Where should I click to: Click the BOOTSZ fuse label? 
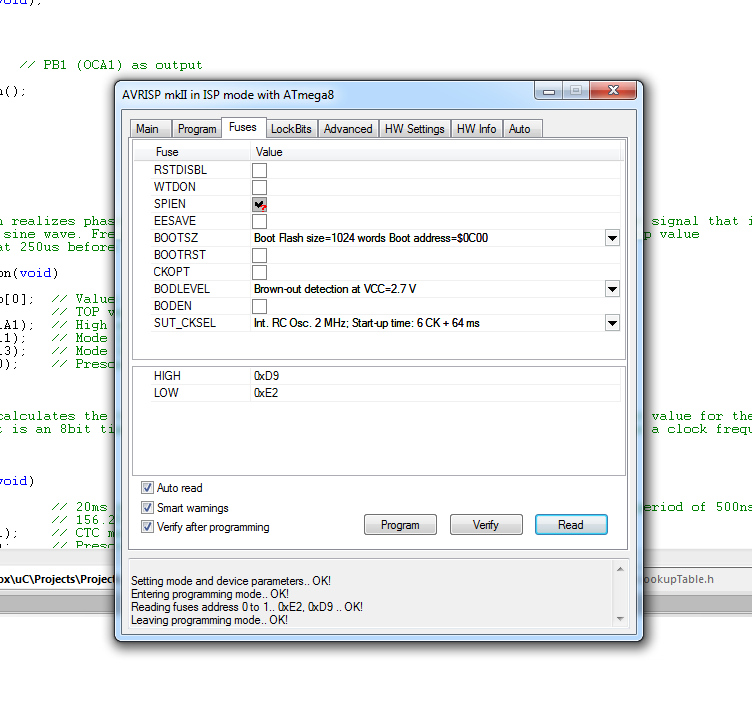[x=176, y=238]
